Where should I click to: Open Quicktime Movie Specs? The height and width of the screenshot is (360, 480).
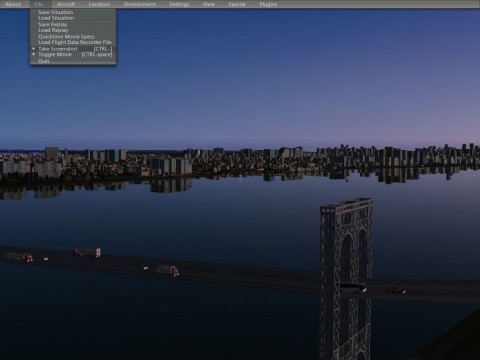[73, 37]
